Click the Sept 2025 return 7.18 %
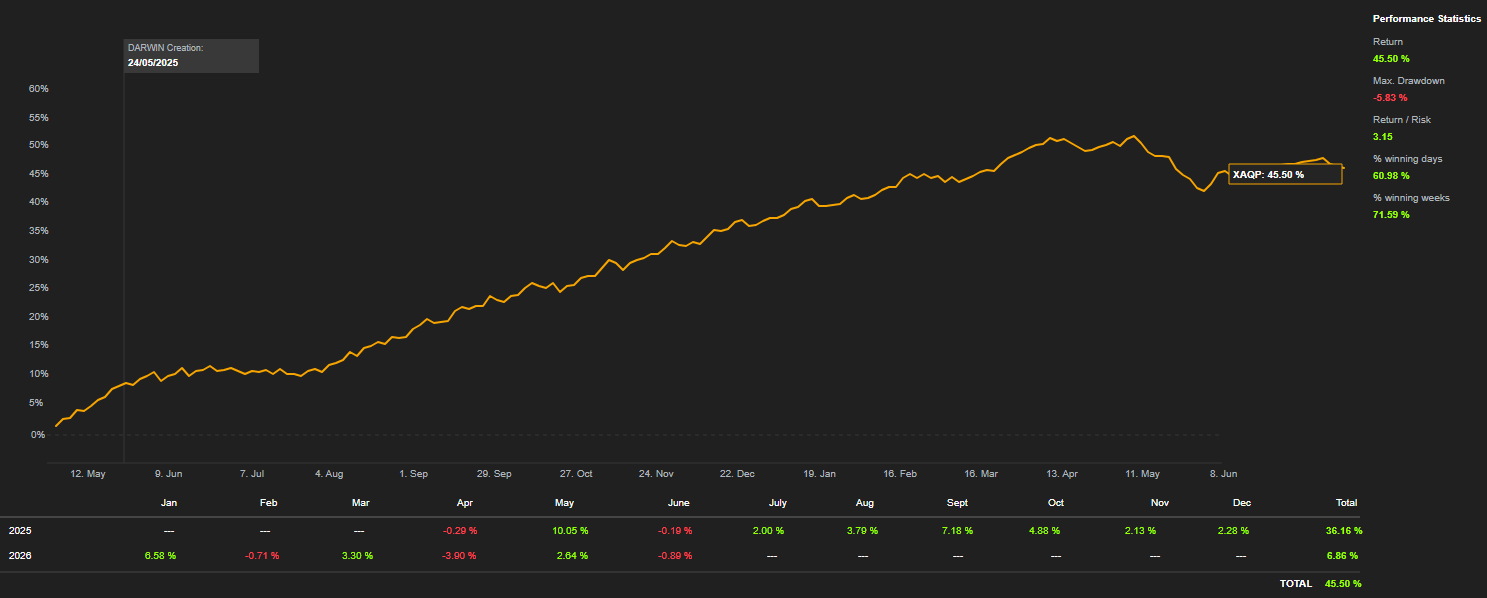 pyautogui.click(x=957, y=530)
